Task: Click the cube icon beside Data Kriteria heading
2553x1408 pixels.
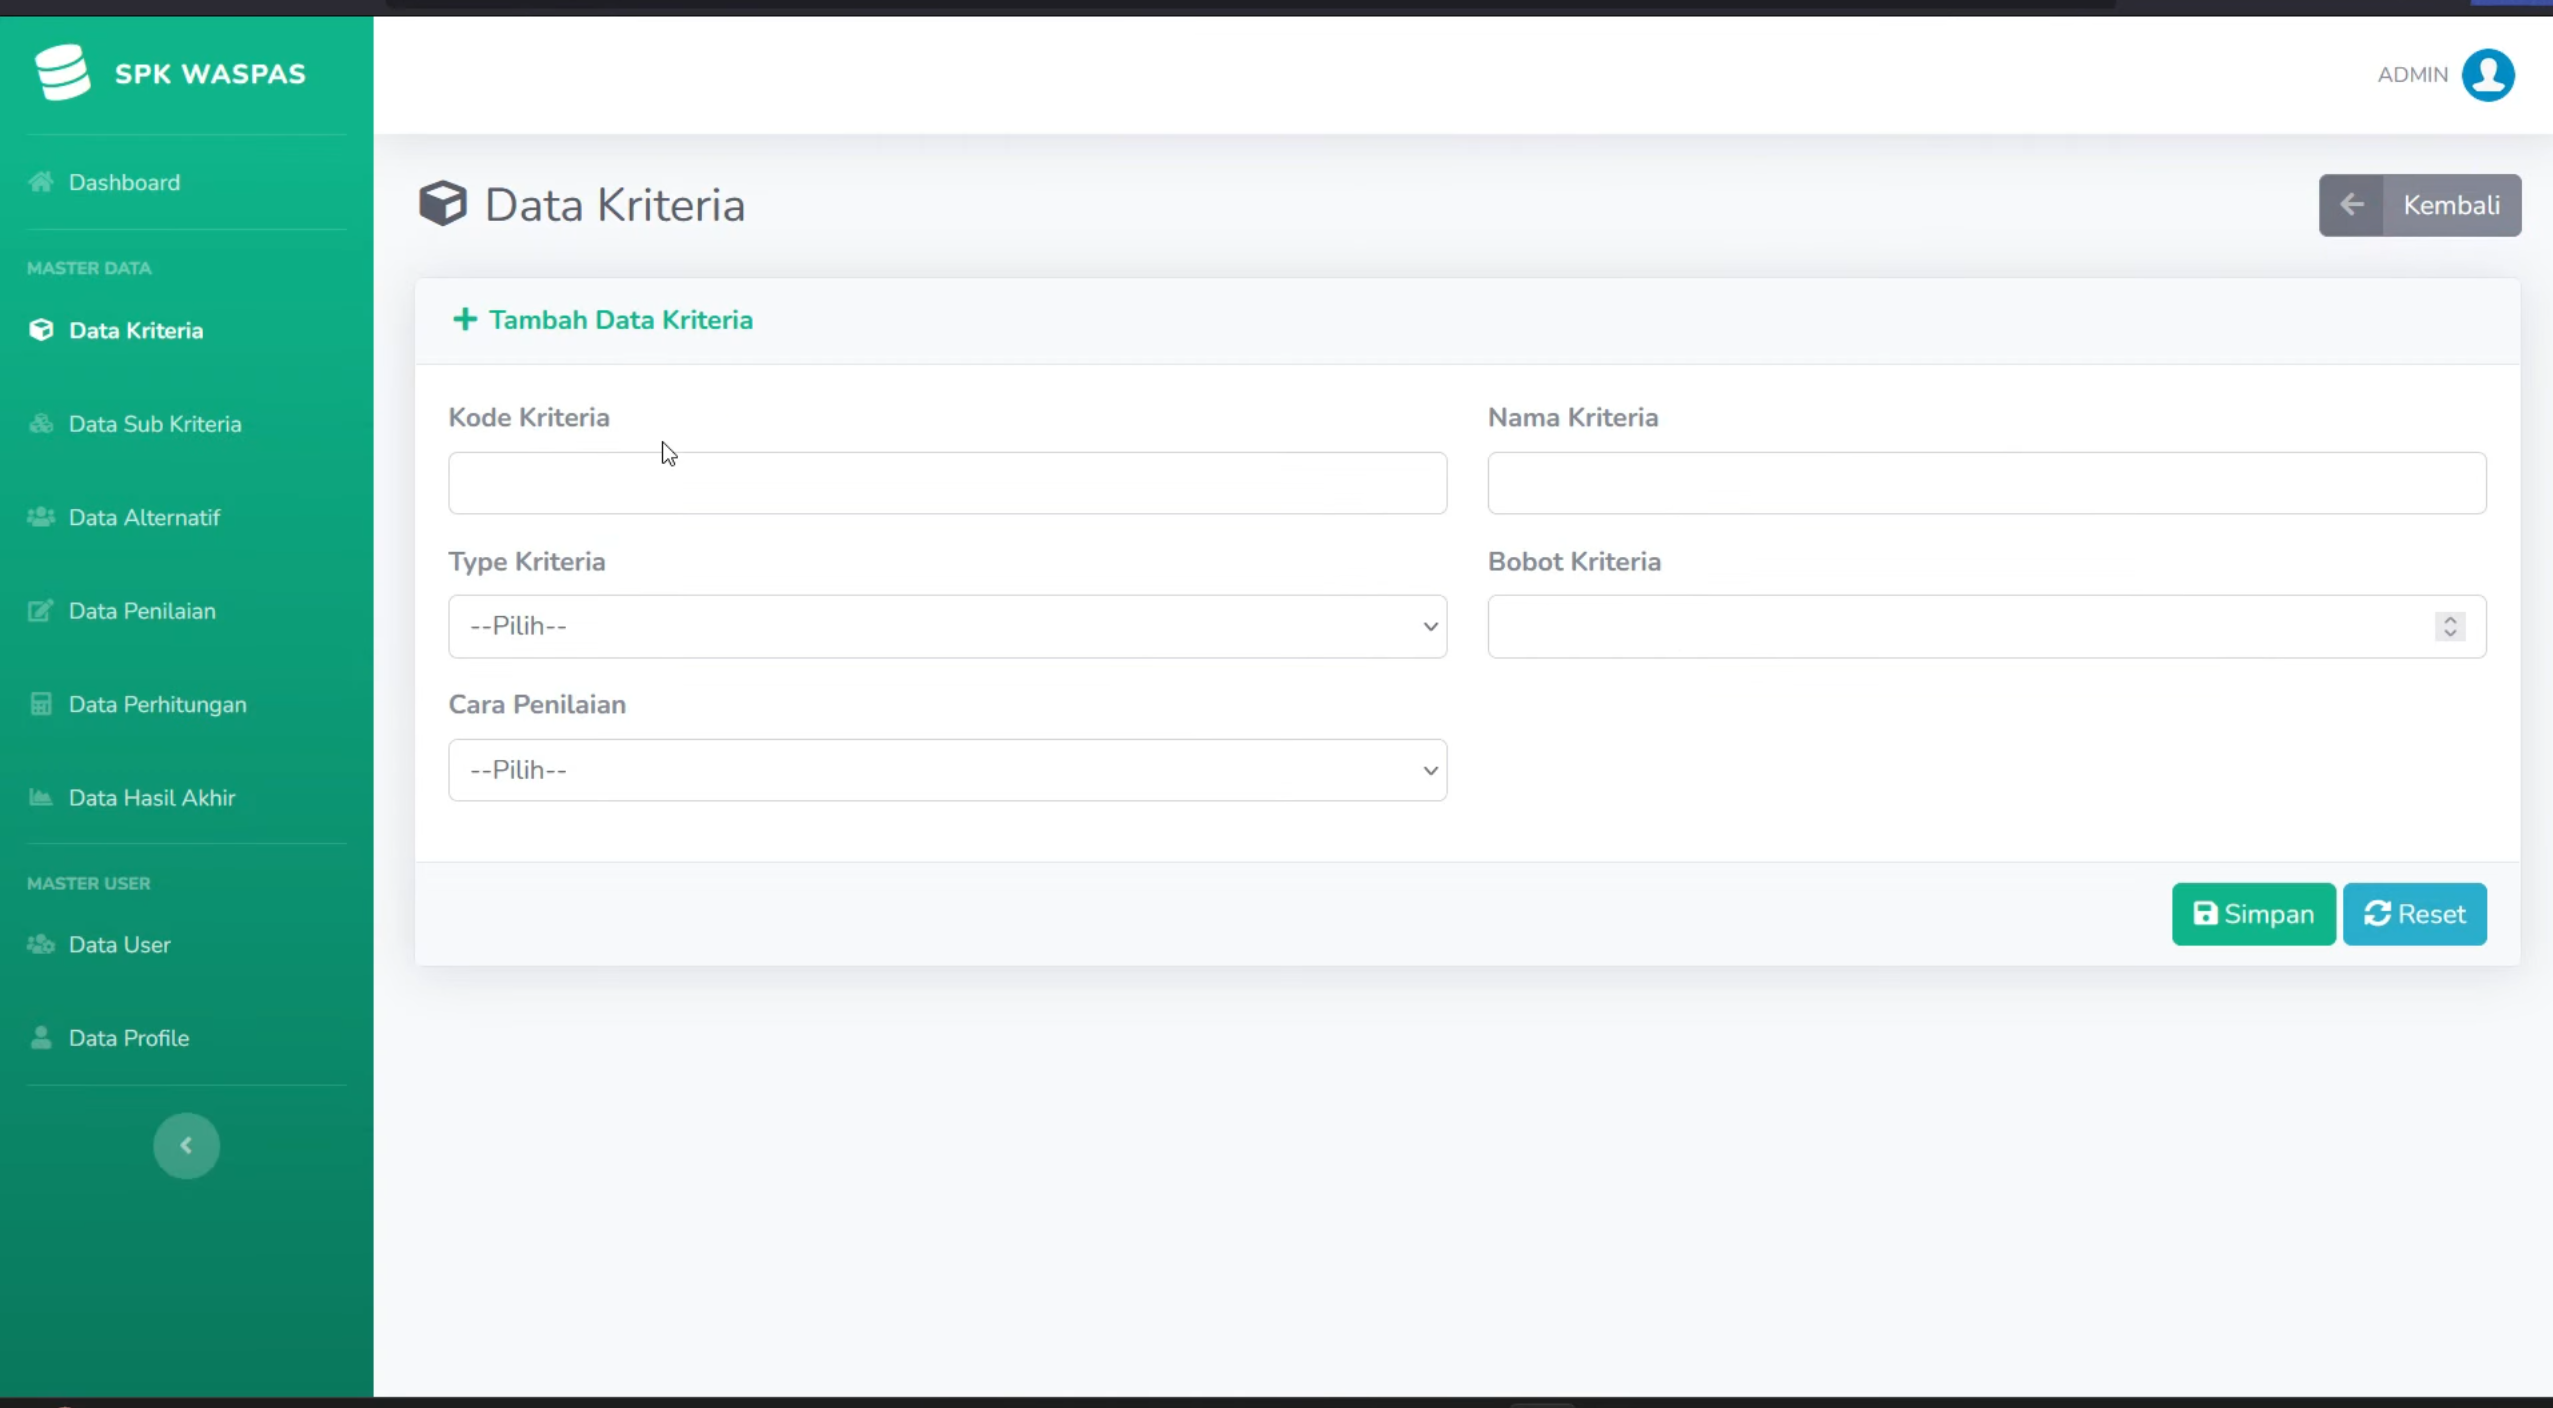Action: pyautogui.click(x=442, y=204)
